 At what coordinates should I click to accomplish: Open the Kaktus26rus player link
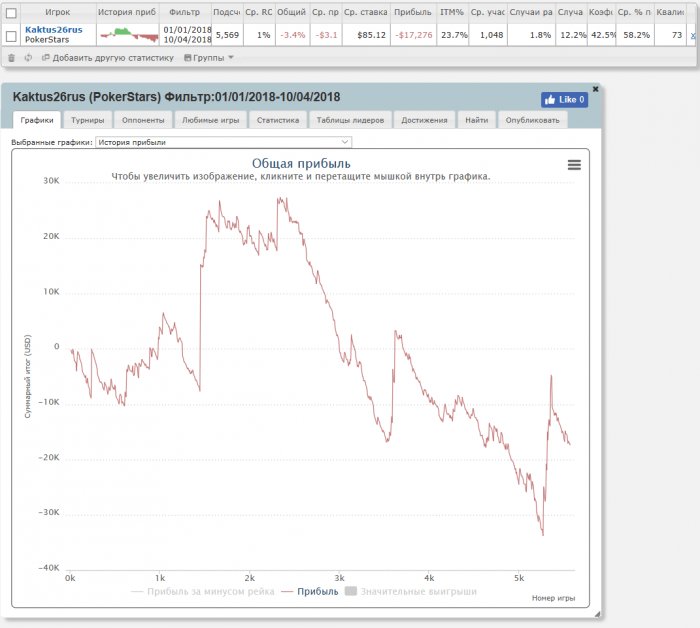click(53, 30)
